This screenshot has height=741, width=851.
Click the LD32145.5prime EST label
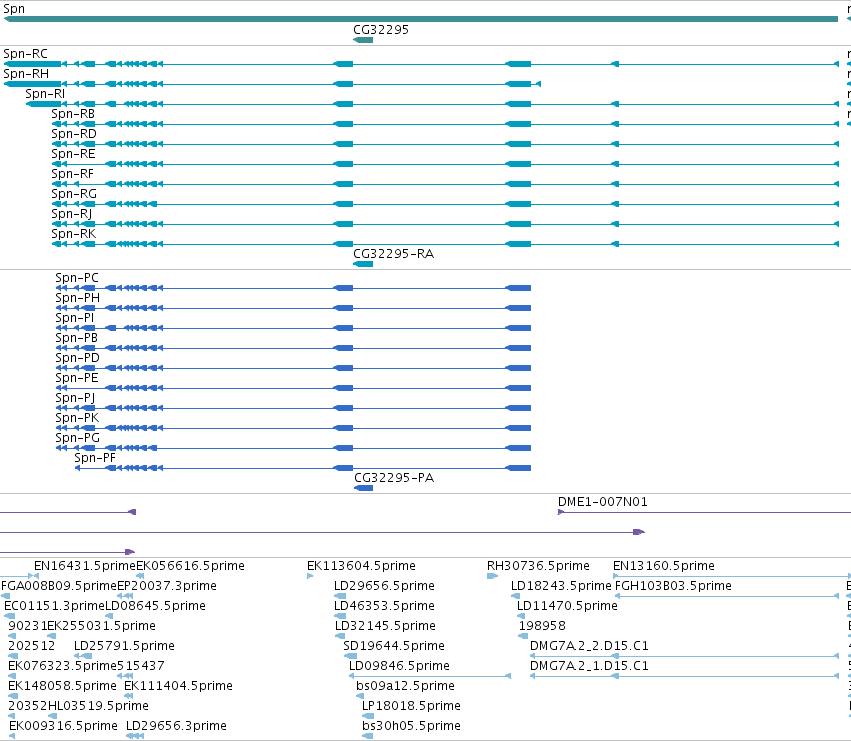(x=385, y=626)
